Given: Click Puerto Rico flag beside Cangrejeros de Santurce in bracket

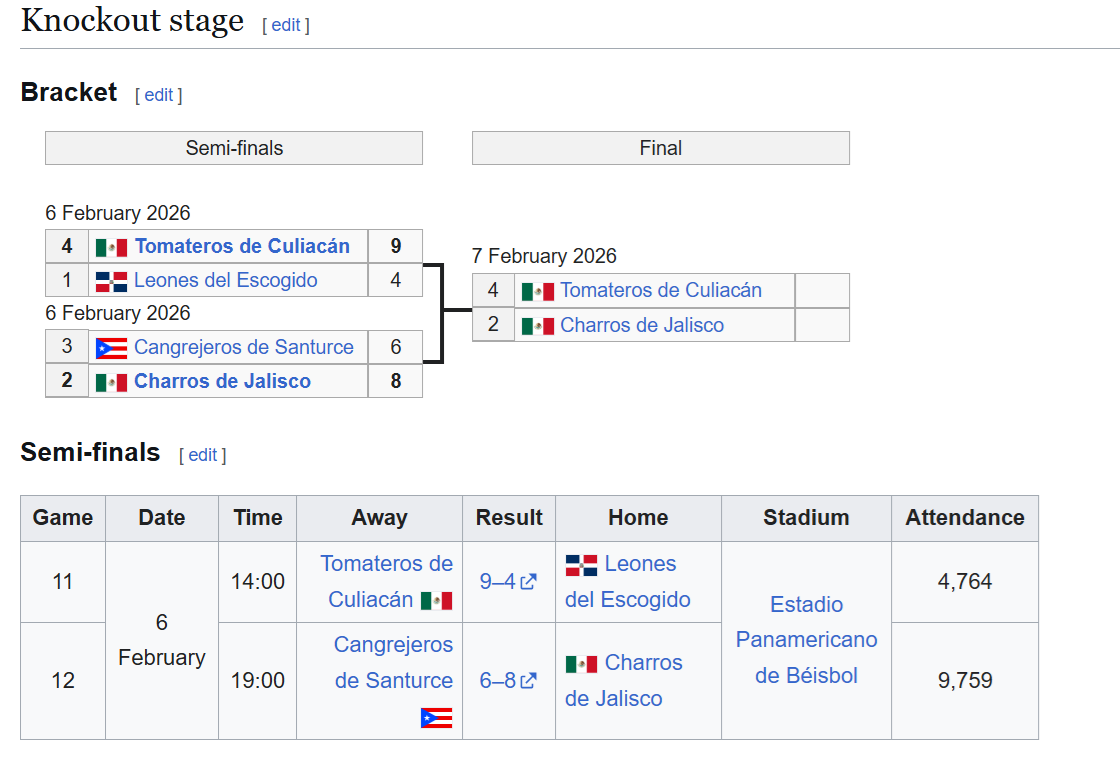Looking at the screenshot, I should point(111,348).
